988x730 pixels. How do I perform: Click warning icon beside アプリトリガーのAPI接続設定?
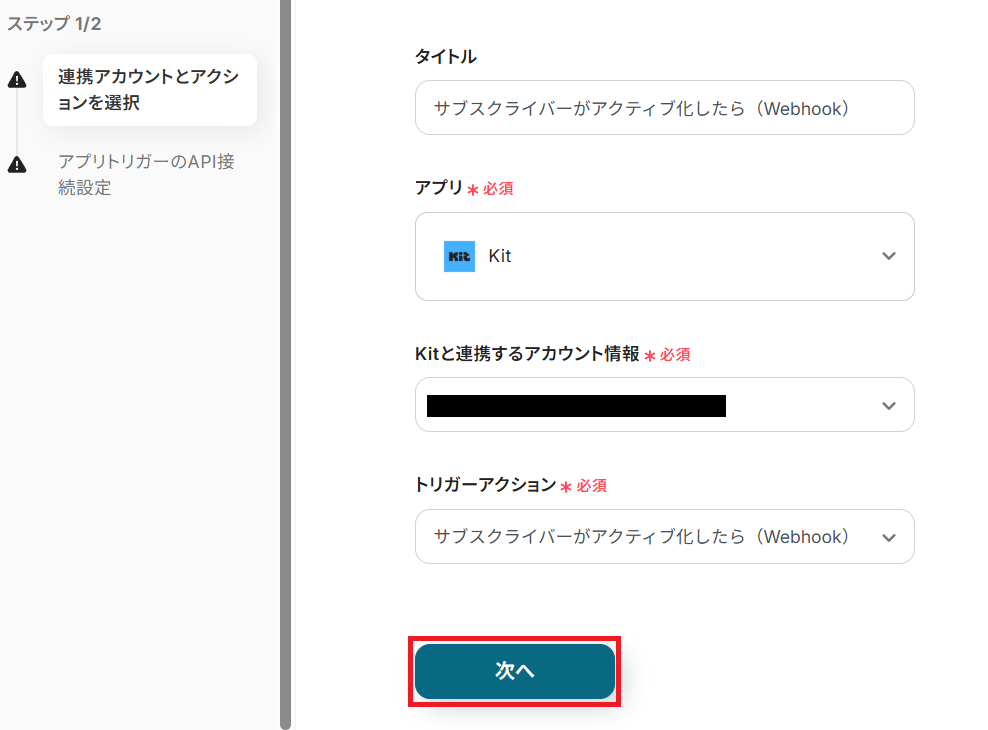[17, 165]
